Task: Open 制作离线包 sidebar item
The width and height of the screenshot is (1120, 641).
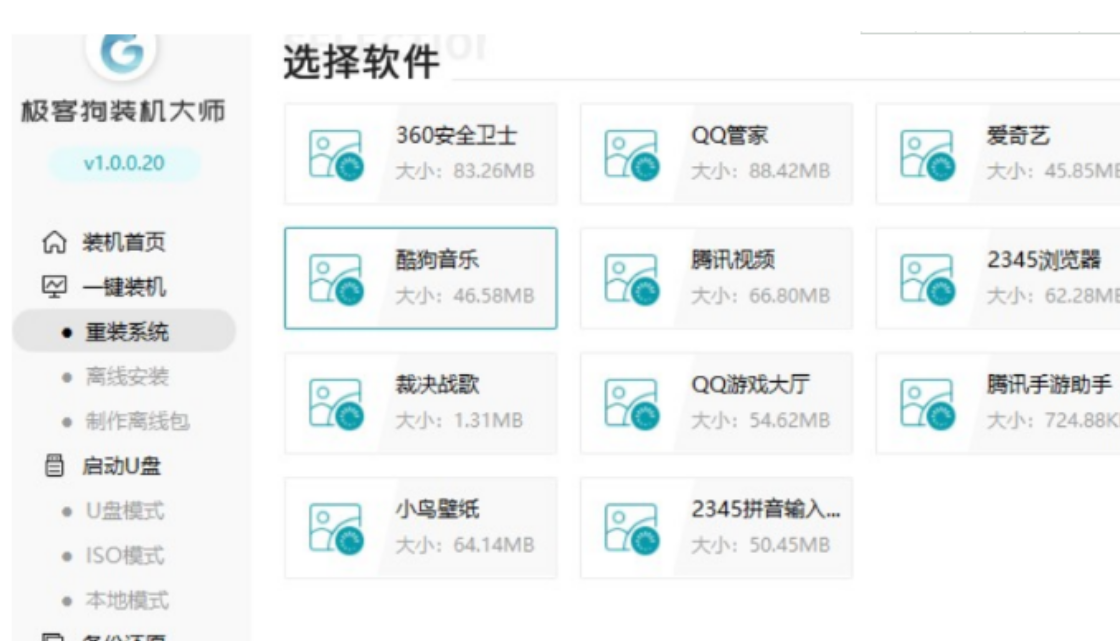Action: click(x=136, y=421)
